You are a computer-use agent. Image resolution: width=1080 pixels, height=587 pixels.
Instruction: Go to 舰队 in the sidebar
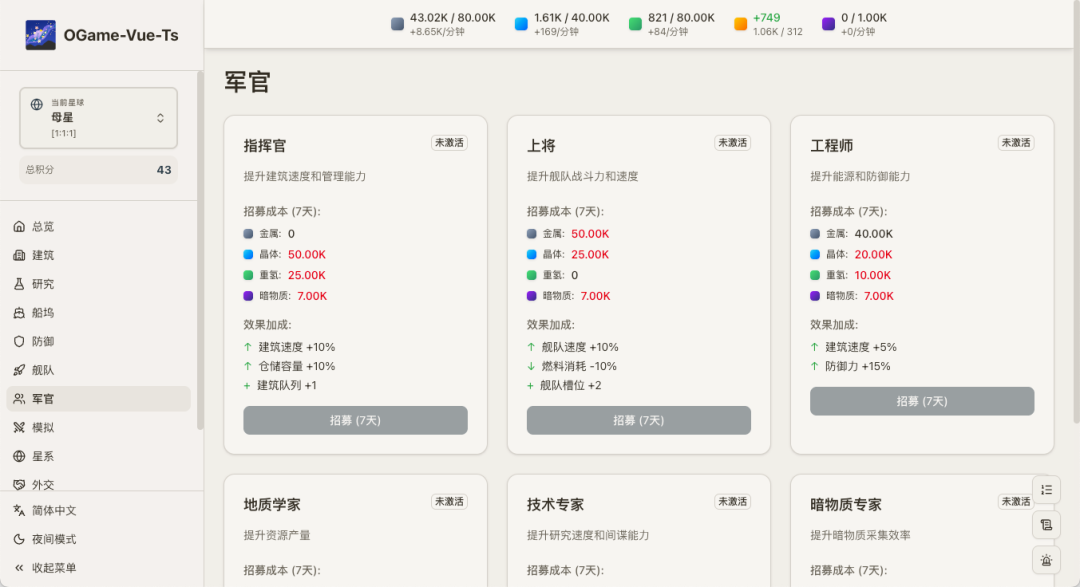point(43,370)
